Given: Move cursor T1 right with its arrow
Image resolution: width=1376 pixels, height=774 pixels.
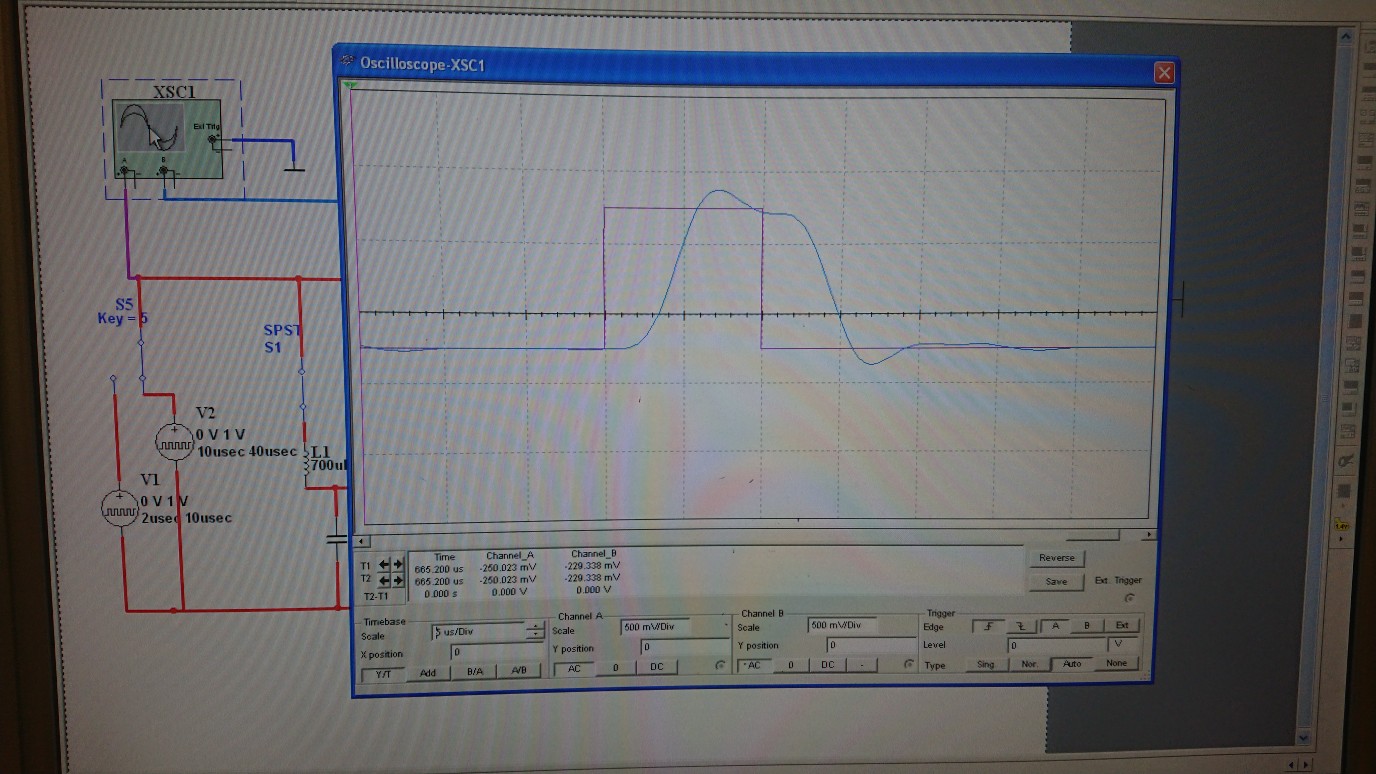Looking at the screenshot, I should coord(397,564).
